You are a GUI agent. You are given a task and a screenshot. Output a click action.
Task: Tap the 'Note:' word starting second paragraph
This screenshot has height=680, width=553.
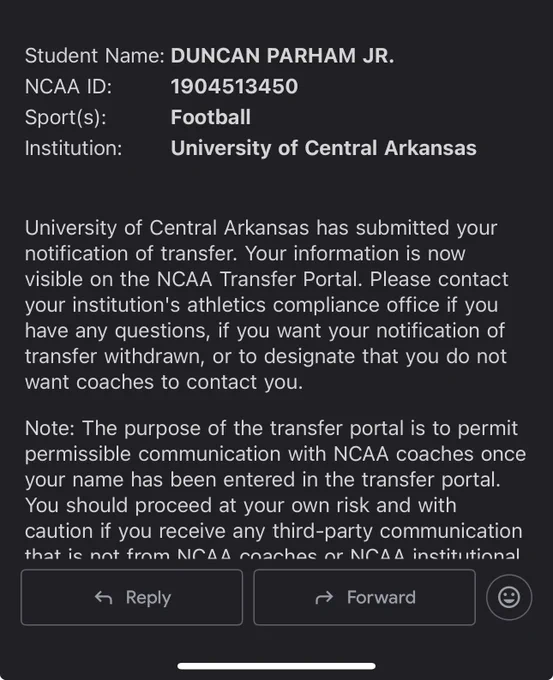(50, 428)
